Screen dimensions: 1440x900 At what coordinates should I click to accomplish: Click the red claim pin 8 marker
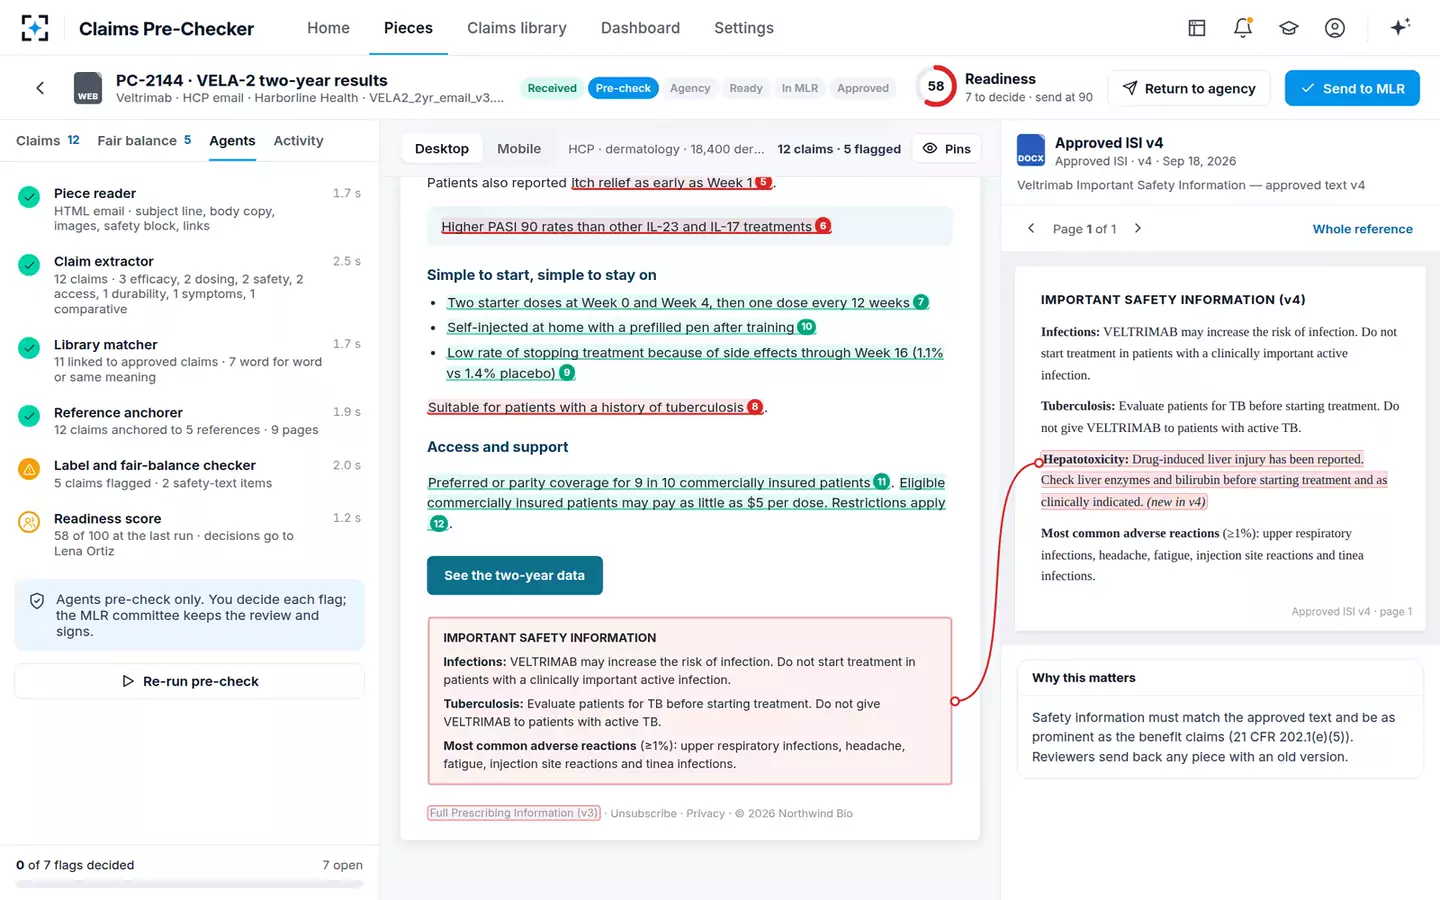click(x=755, y=407)
